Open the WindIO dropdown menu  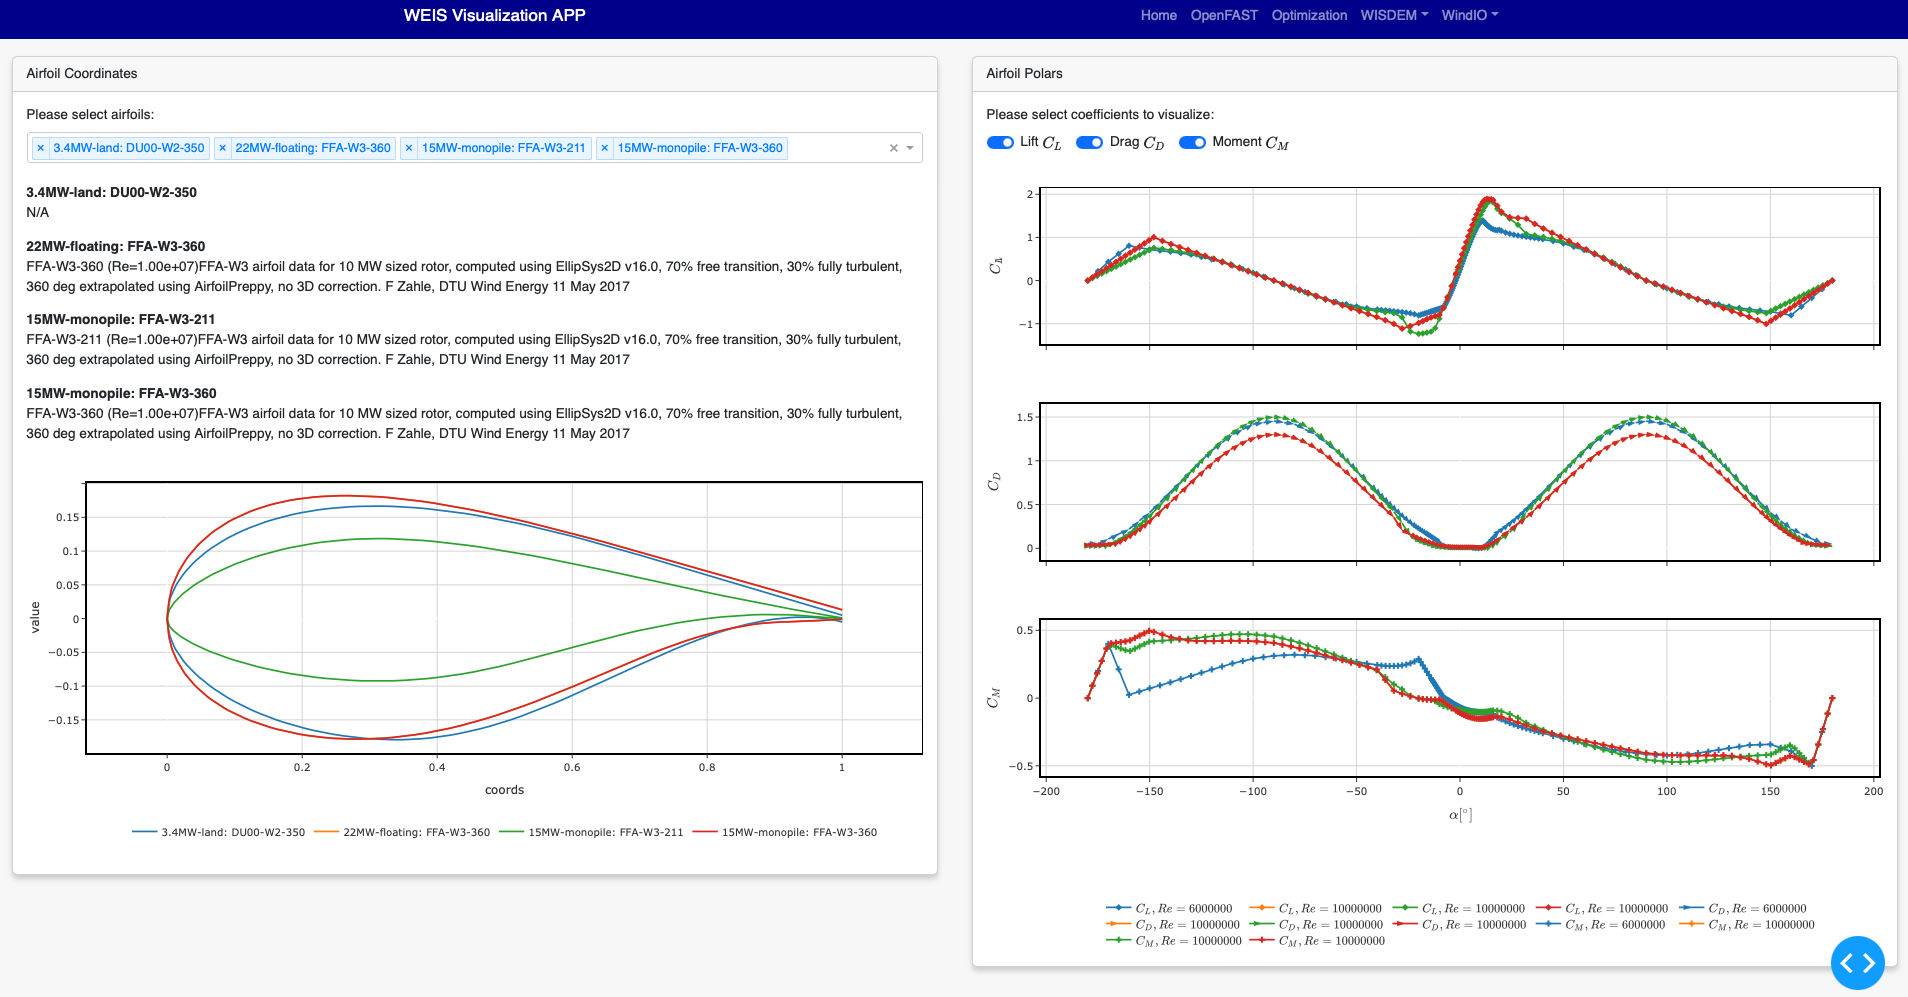coord(1469,15)
